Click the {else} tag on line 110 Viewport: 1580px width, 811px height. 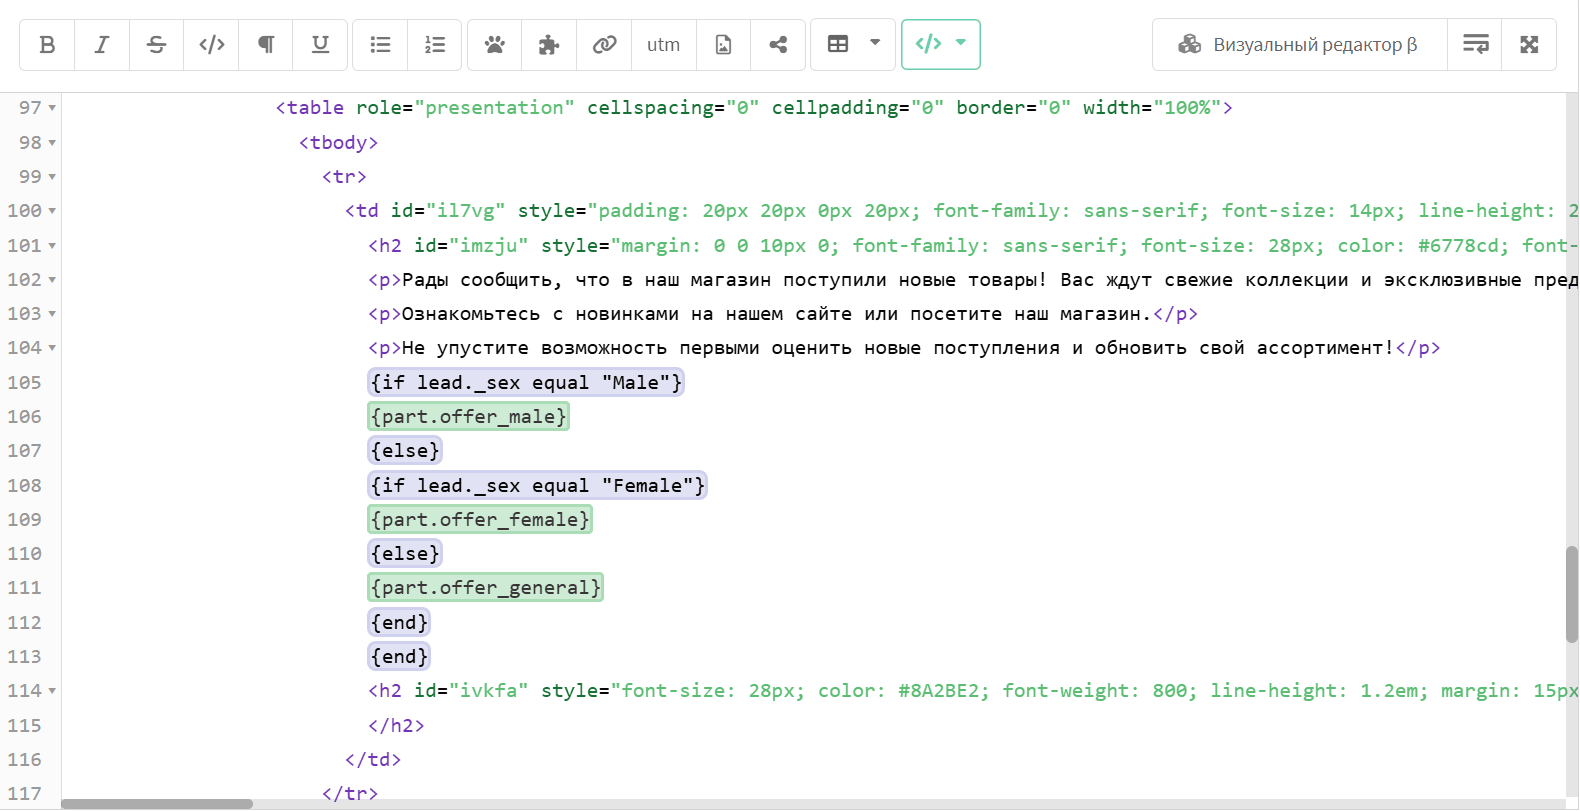coord(405,553)
